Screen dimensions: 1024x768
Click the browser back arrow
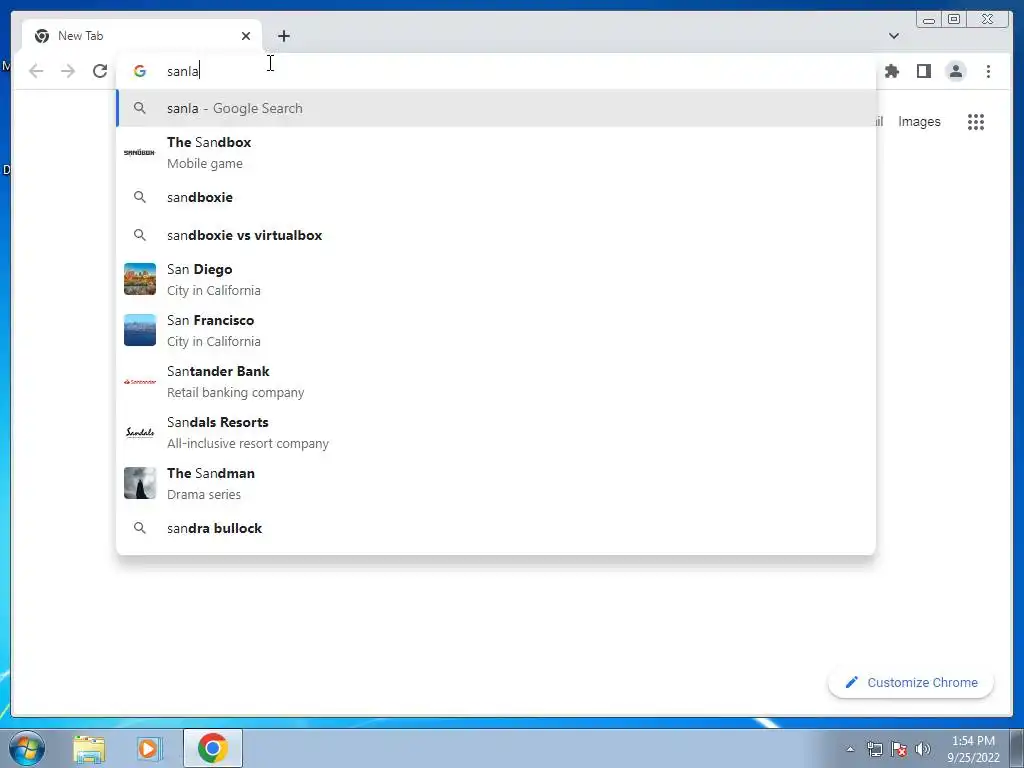point(36,71)
